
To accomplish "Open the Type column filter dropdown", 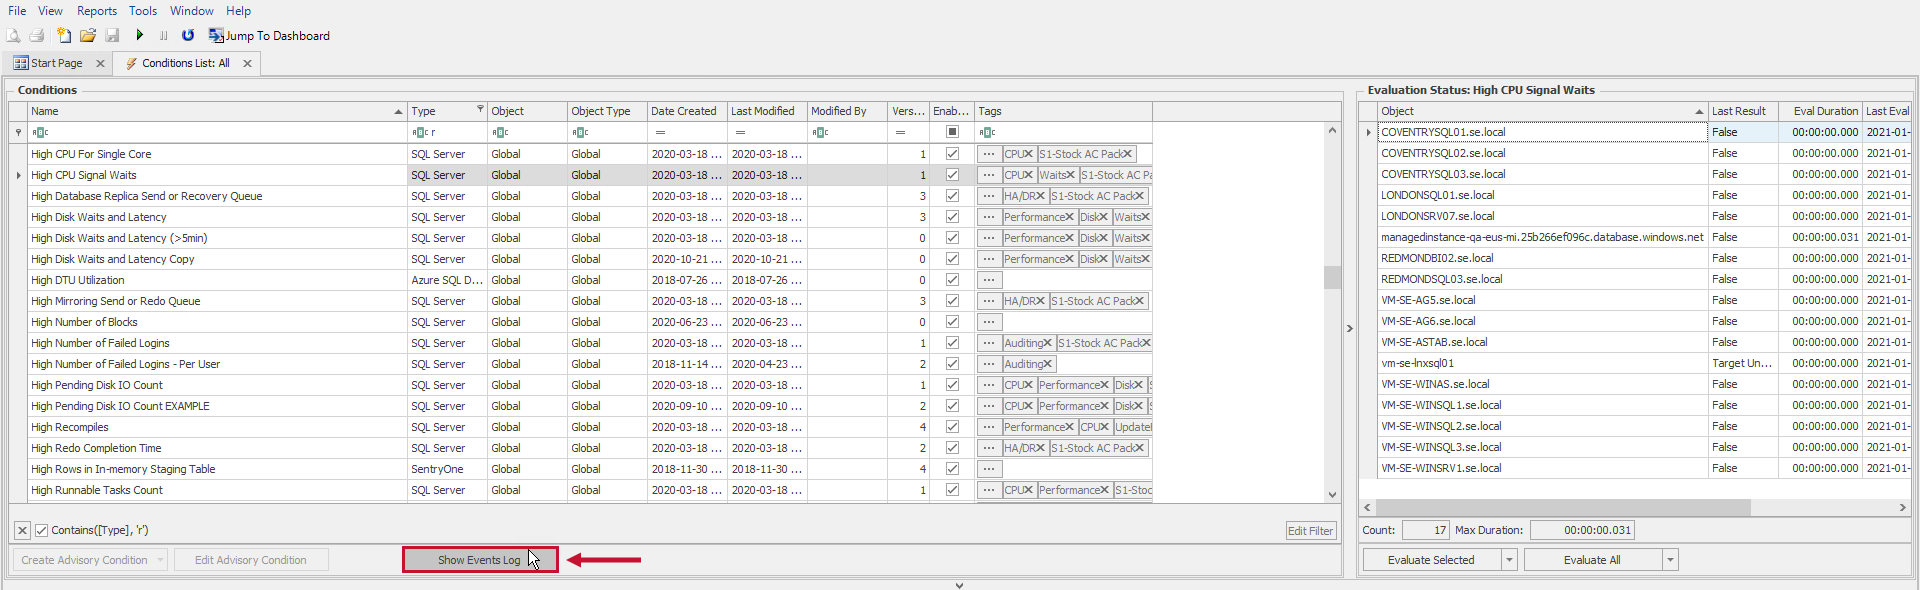I will click(480, 110).
